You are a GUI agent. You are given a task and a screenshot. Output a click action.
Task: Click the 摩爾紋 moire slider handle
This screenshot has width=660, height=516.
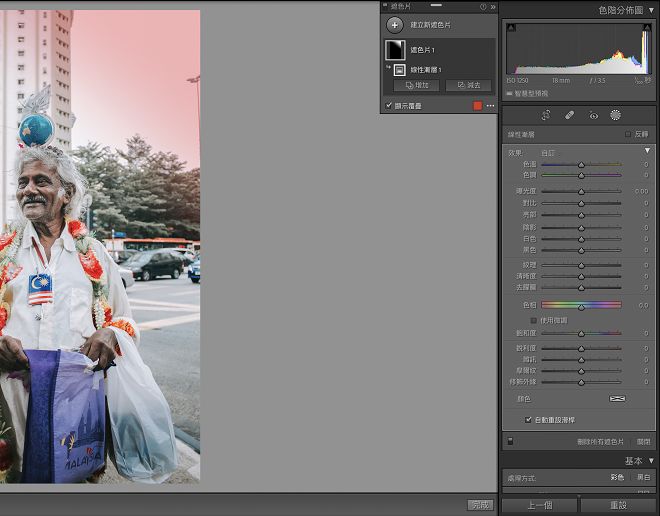pos(581,371)
